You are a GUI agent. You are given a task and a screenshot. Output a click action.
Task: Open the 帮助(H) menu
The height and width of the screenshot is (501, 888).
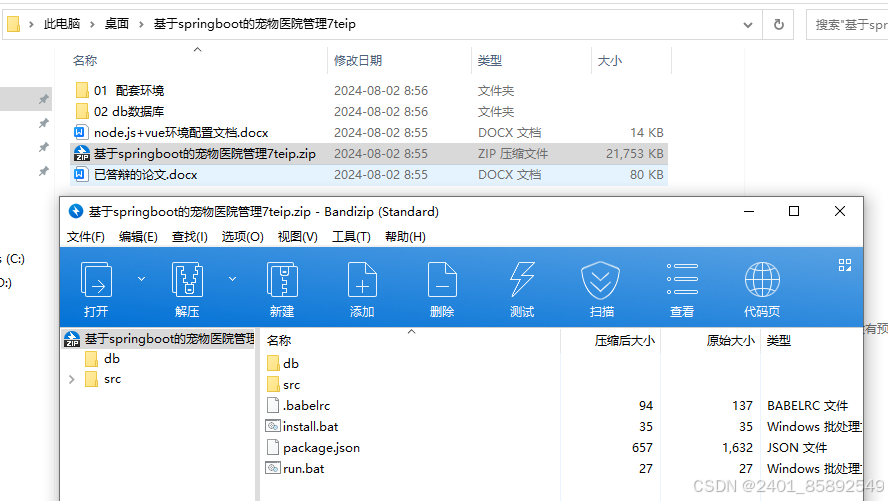[x=405, y=237]
